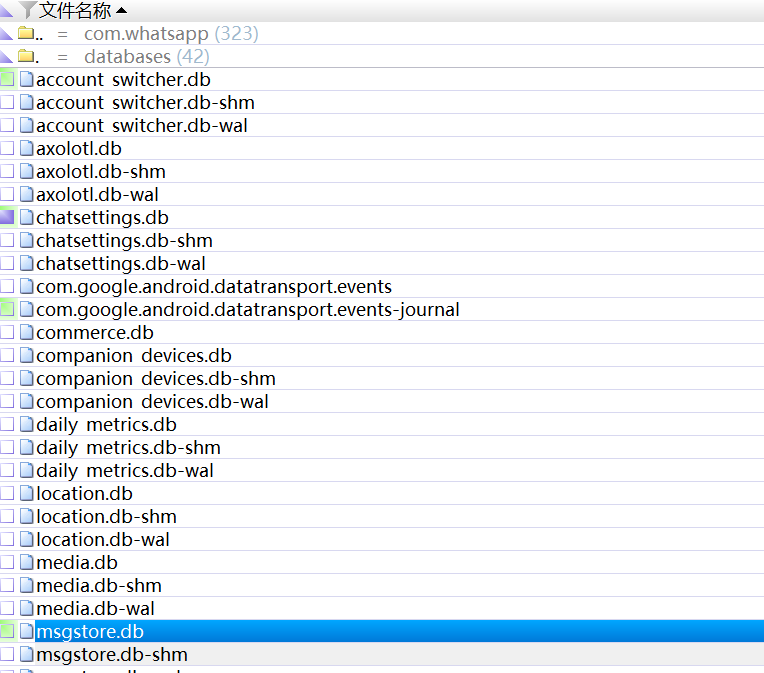Click file icon of companion_devices.db
This screenshot has width=764, height=673.
[x=27, y=355]
